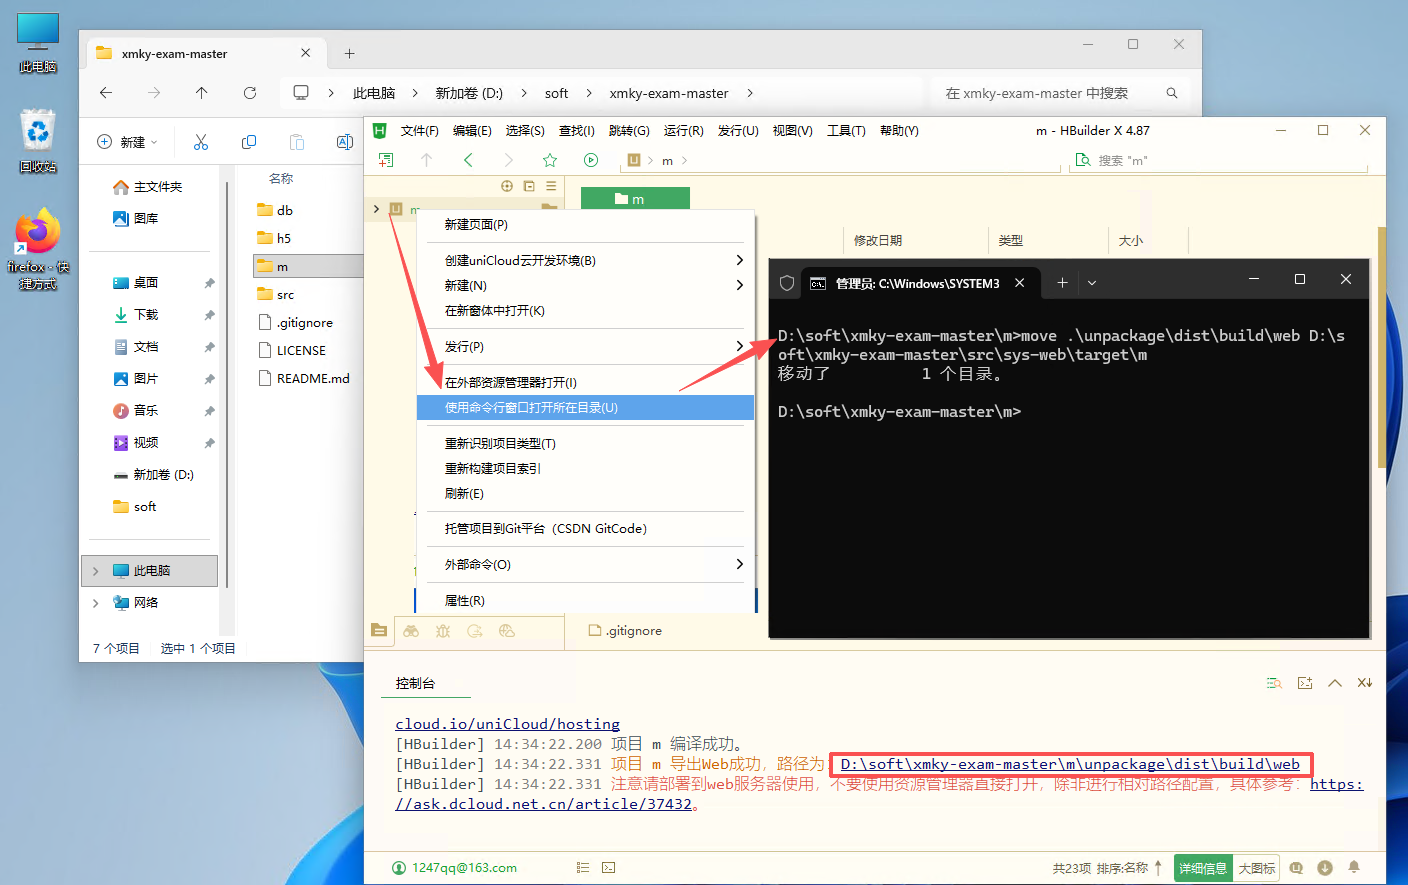Expand the m project tree node
Image resolution: width=1408 pixels, height=885 pixels.
point(376,209)
